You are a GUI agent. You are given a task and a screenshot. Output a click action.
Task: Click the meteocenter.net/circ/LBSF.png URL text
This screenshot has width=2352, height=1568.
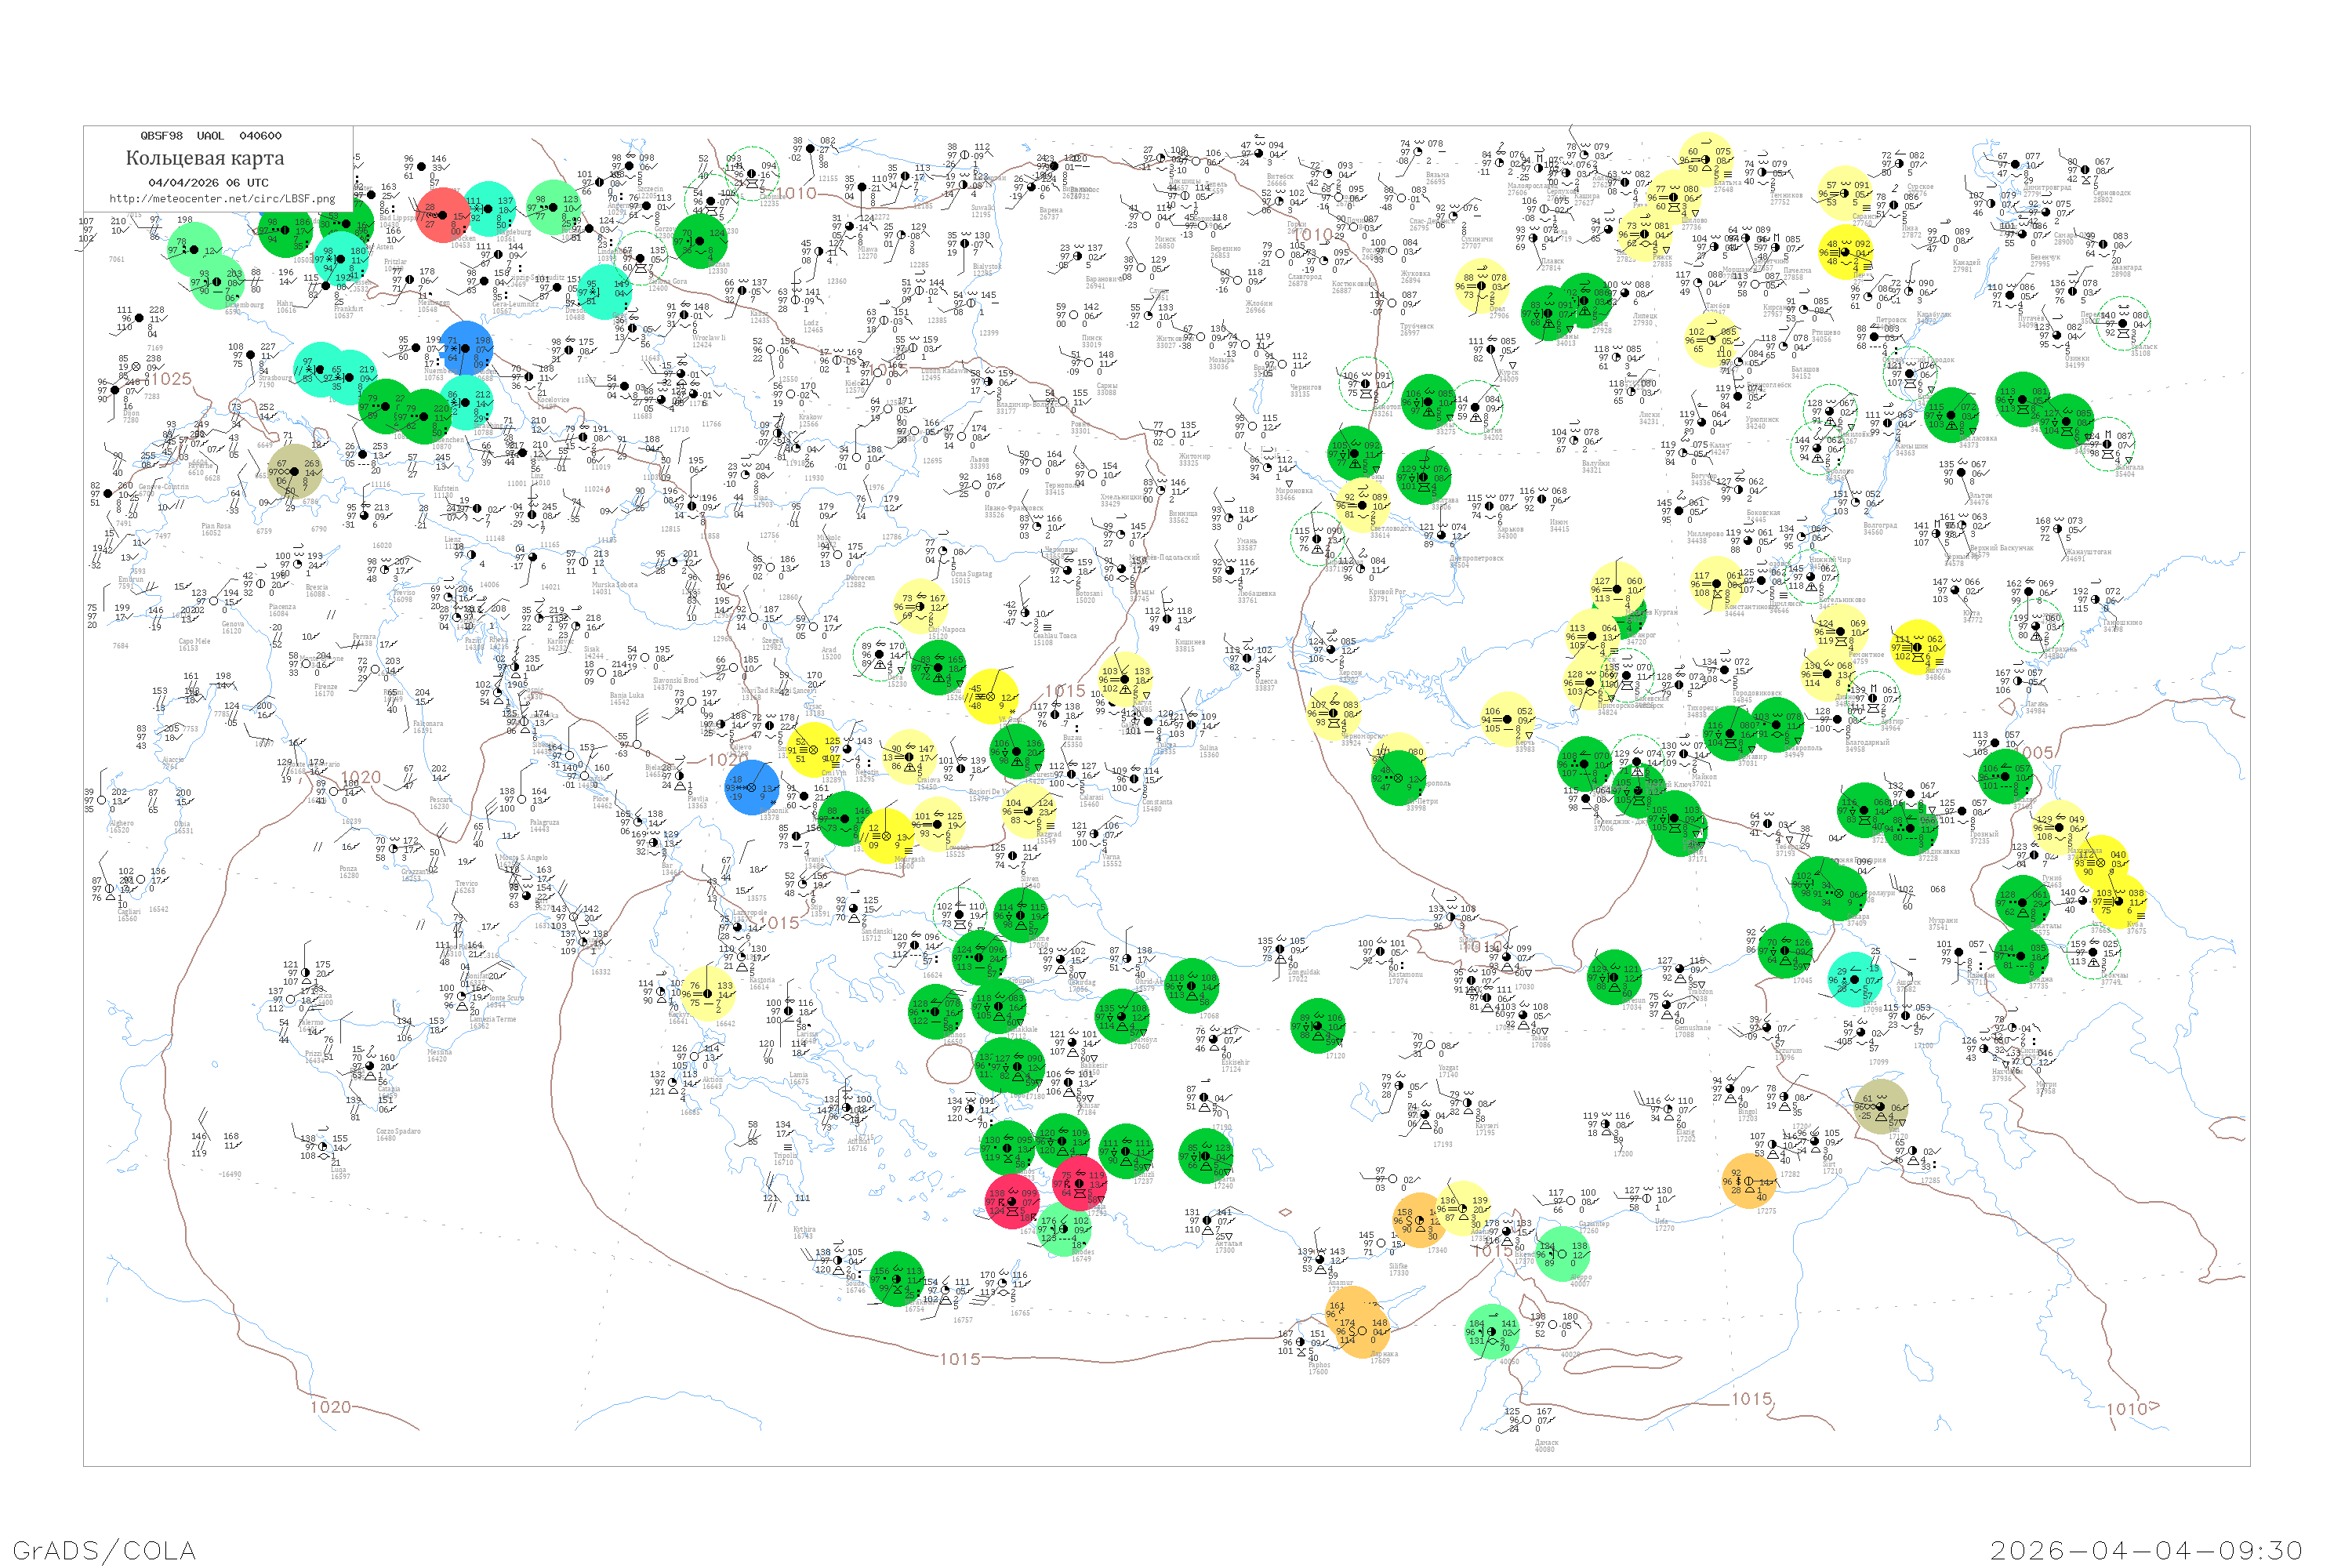click(222, 199)
